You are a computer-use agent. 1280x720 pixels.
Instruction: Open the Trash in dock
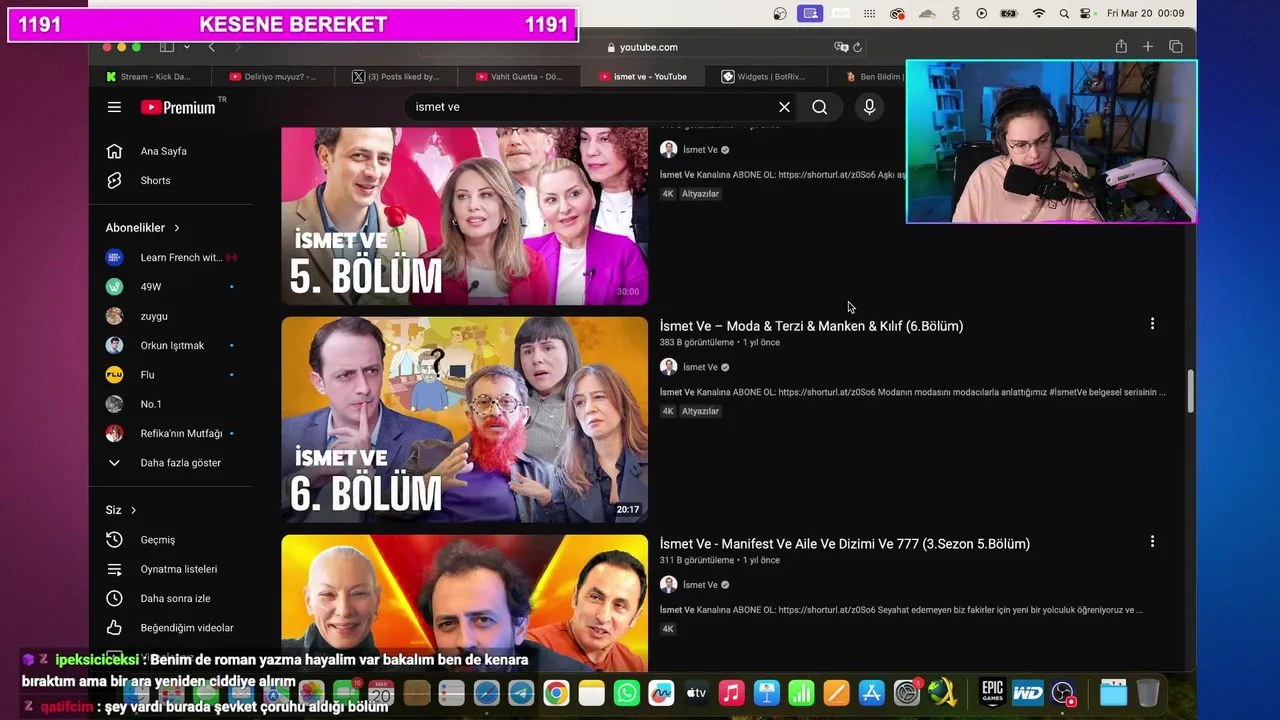tap(1148, 692)
